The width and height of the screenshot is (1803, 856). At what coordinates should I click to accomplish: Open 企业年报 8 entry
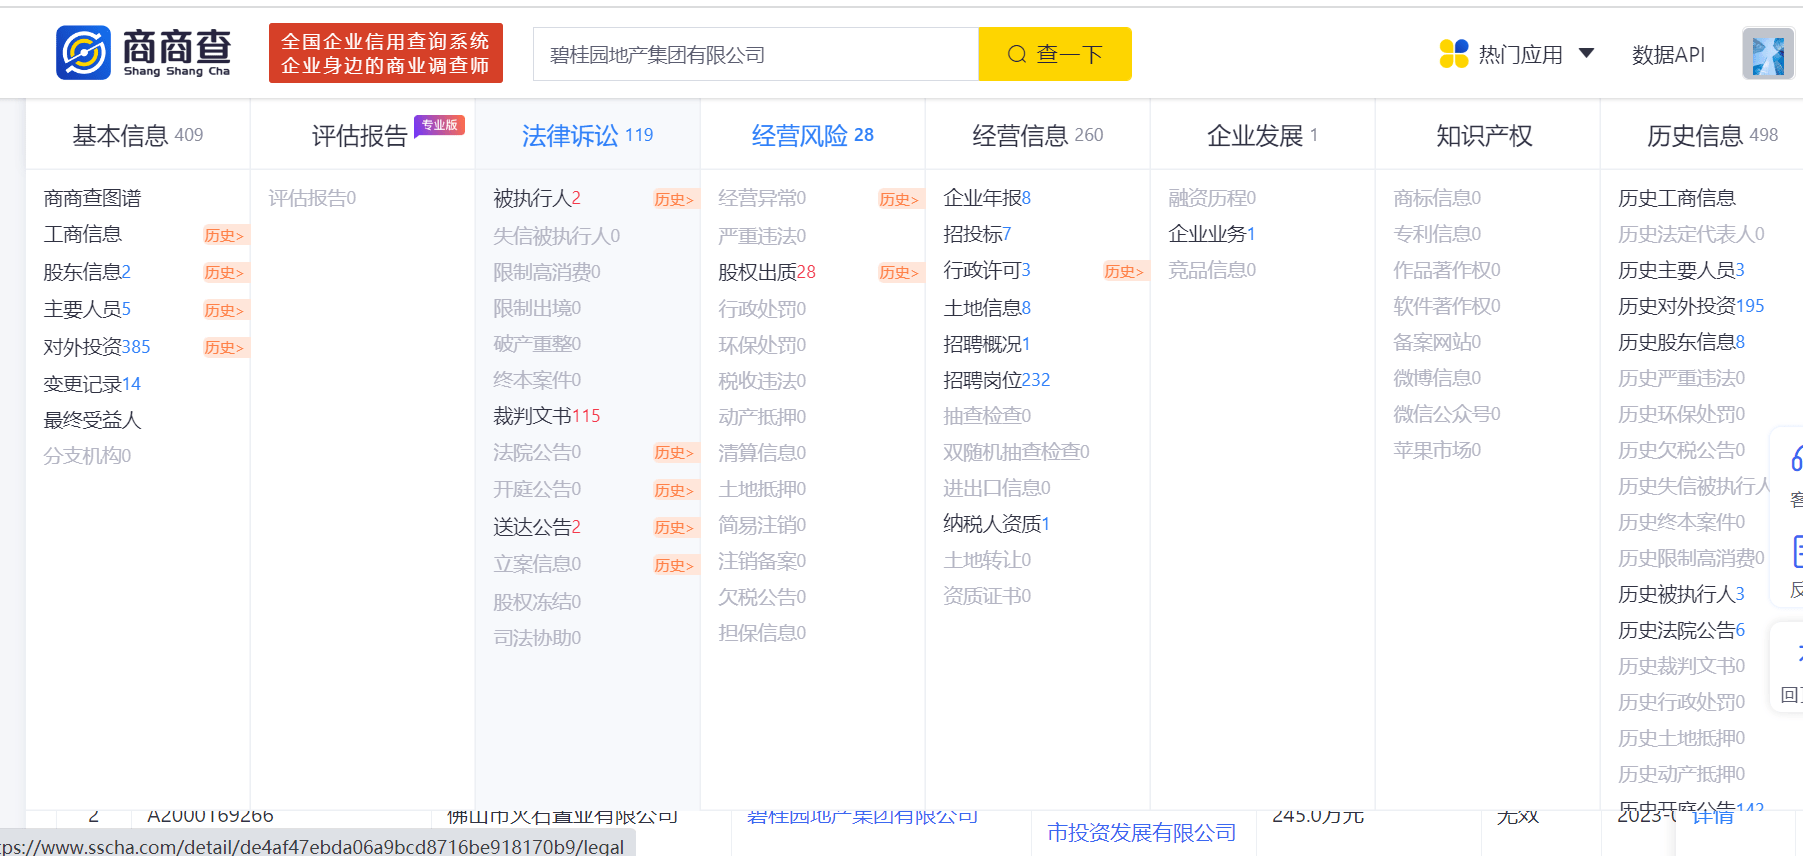pyautogui.click(x=987, y=198)
